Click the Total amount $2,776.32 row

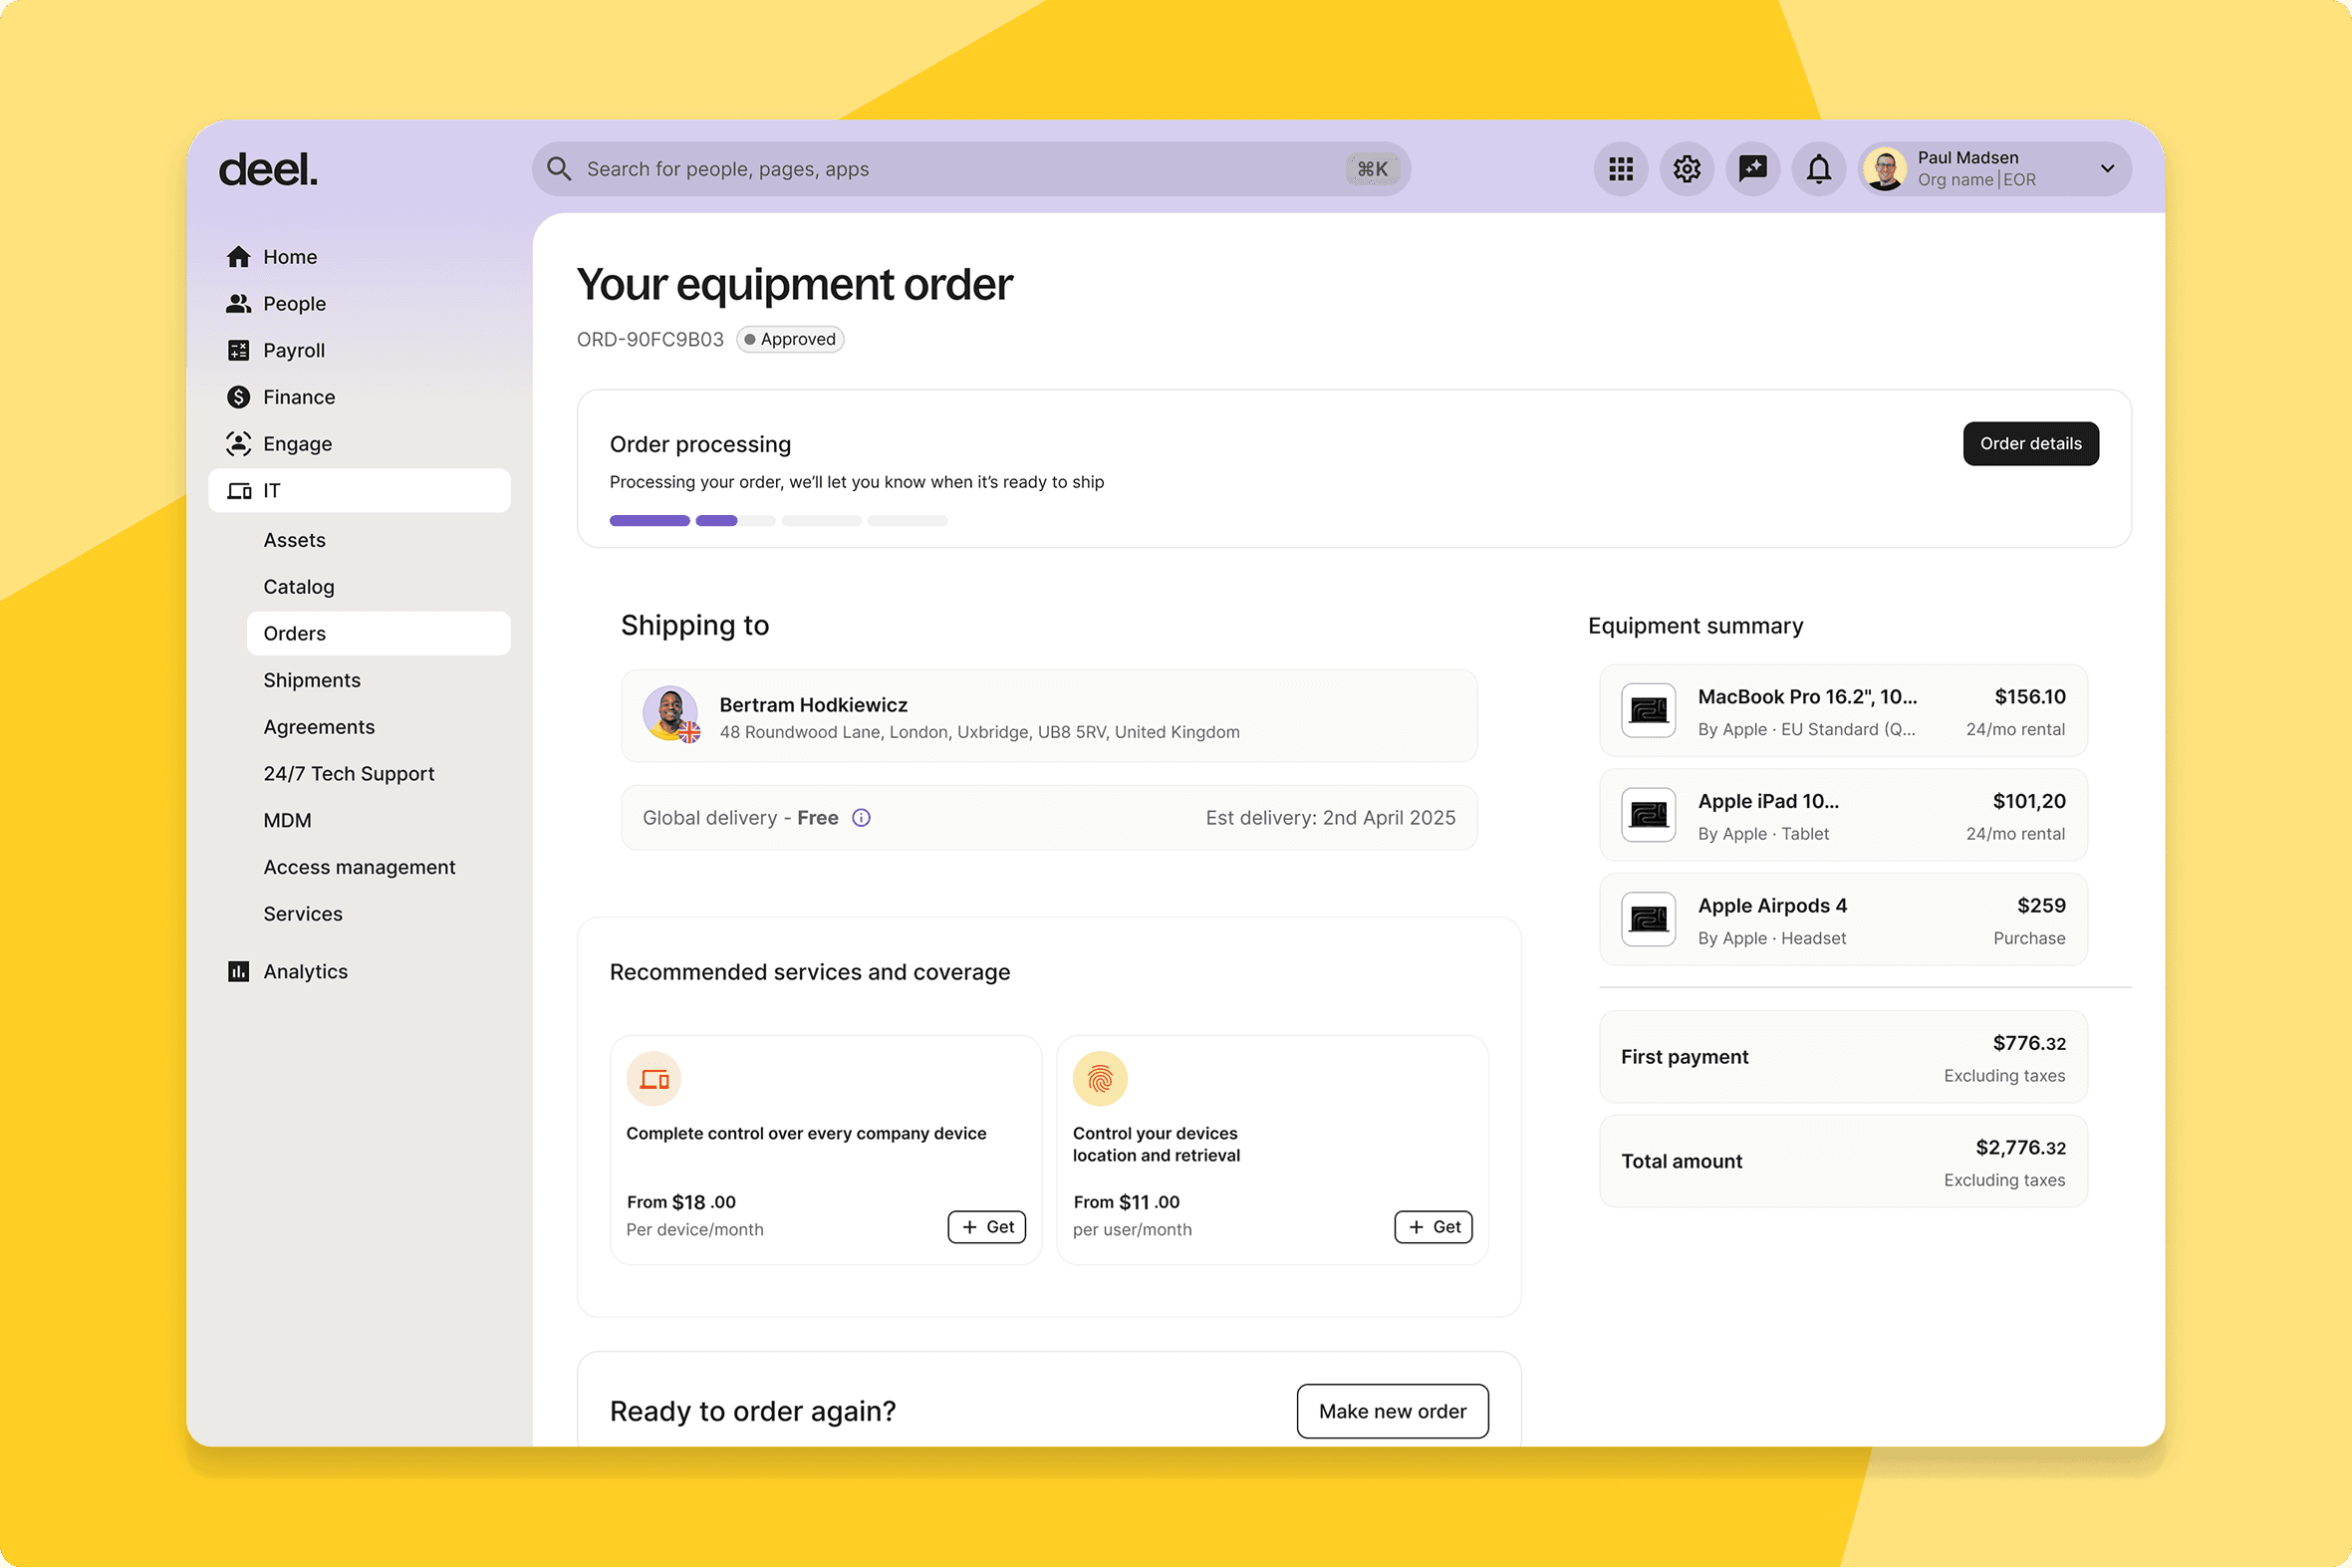tap(1843, 1162)
